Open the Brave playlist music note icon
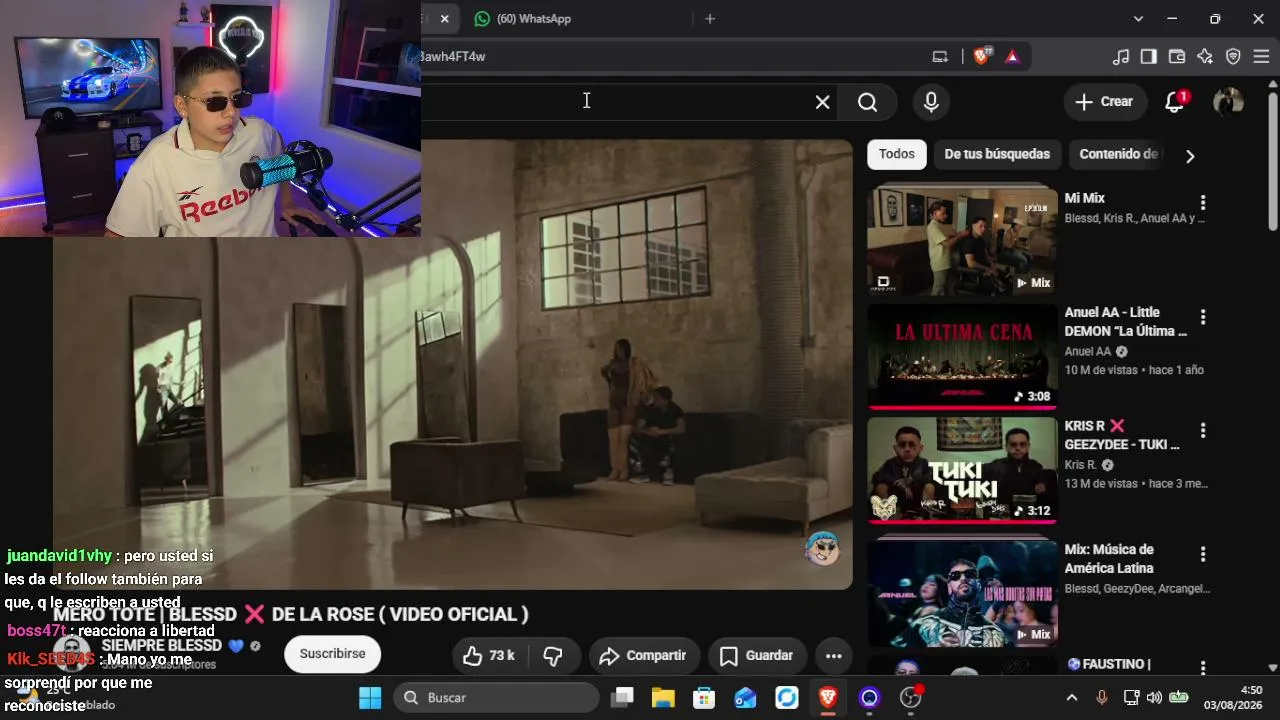1280x720 pixels. [1121, 56]
